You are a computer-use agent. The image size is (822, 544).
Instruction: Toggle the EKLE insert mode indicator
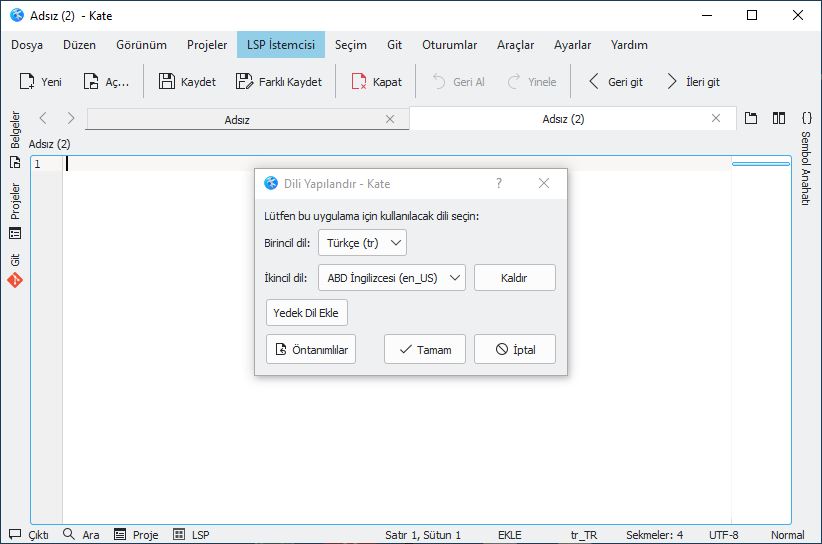[x=510, y=535]
